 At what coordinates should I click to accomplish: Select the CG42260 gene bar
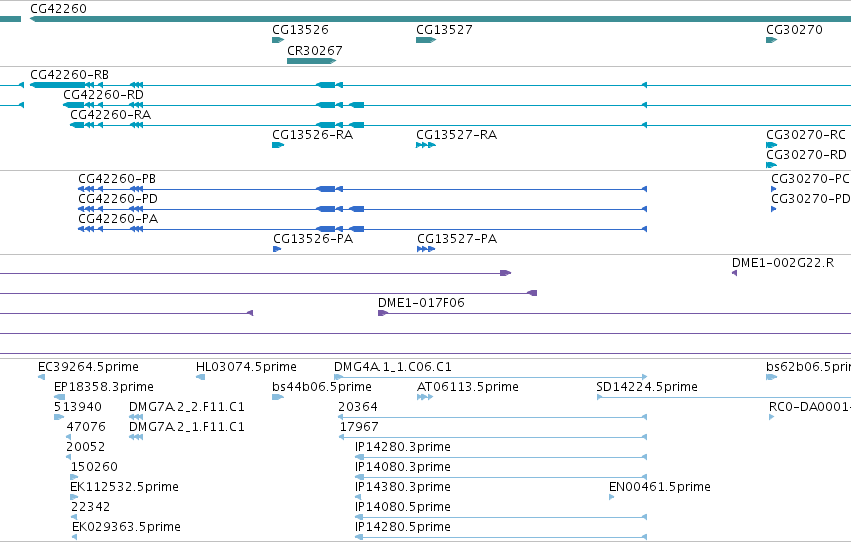click(x=440, y=19)
